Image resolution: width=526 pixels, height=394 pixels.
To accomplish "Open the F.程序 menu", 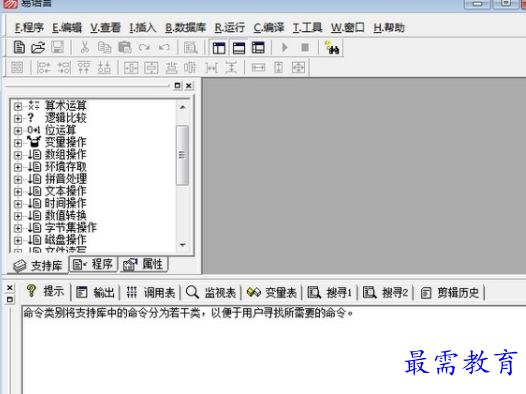I will click(x=29, y=27).
